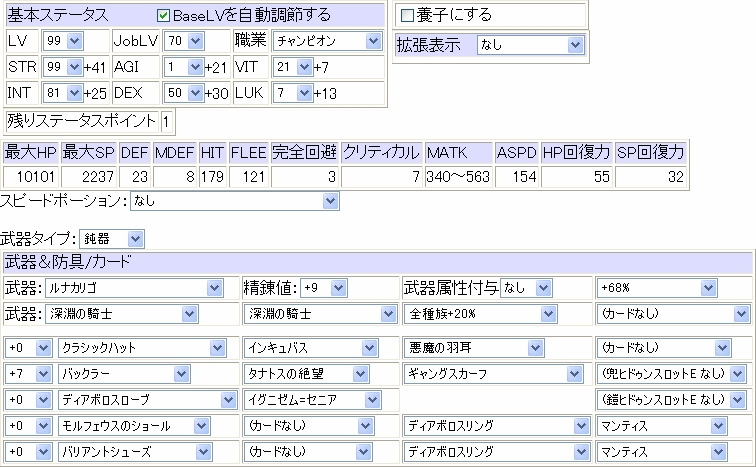Open the タナトスの絶望 card dropdown
The height and width of the screenshot is (467, 756).
coord(306,374)
